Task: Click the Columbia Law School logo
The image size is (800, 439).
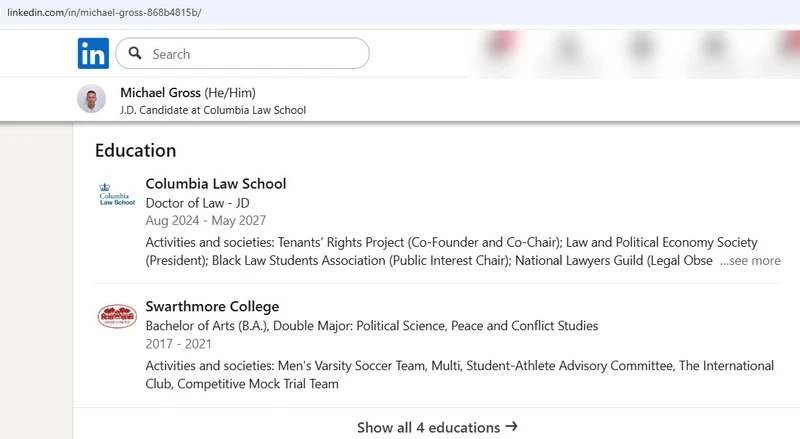Action: (x=117, y=193)
